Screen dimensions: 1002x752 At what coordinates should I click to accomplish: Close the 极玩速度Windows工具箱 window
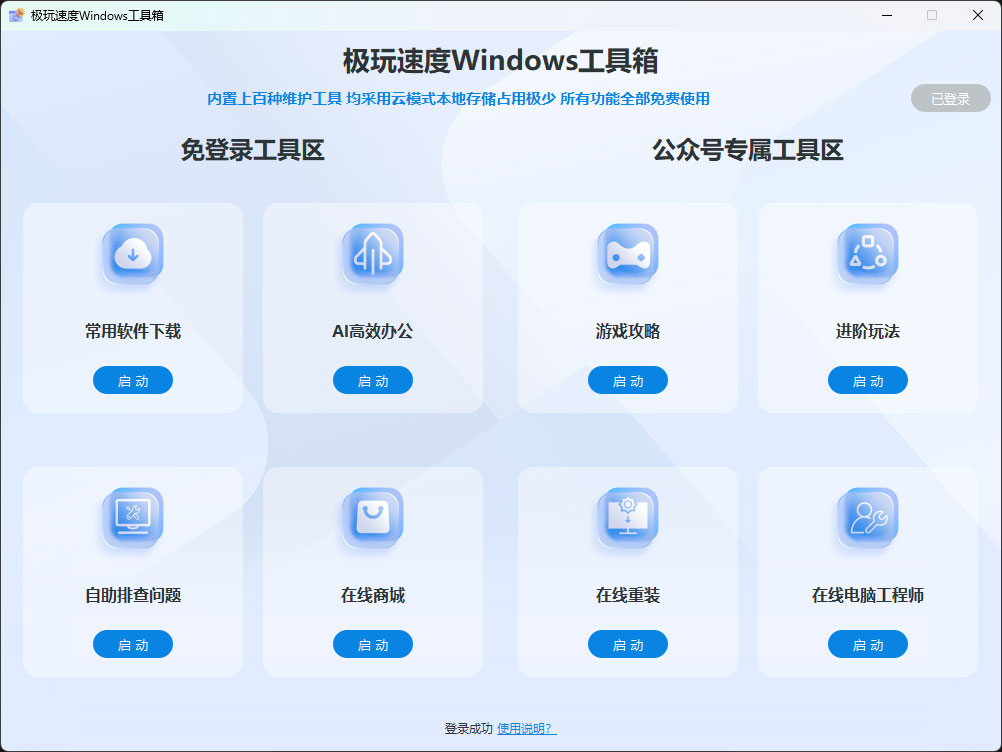coord(978,15)
